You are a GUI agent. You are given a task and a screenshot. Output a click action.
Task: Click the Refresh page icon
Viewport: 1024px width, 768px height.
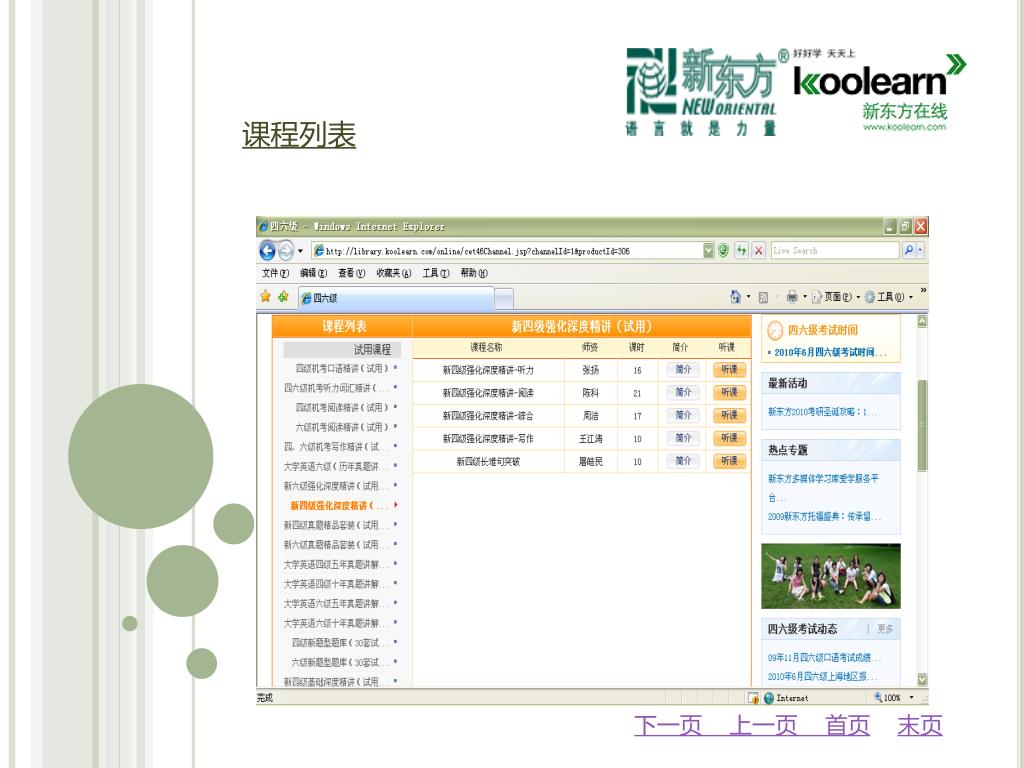tap(741, 251)
